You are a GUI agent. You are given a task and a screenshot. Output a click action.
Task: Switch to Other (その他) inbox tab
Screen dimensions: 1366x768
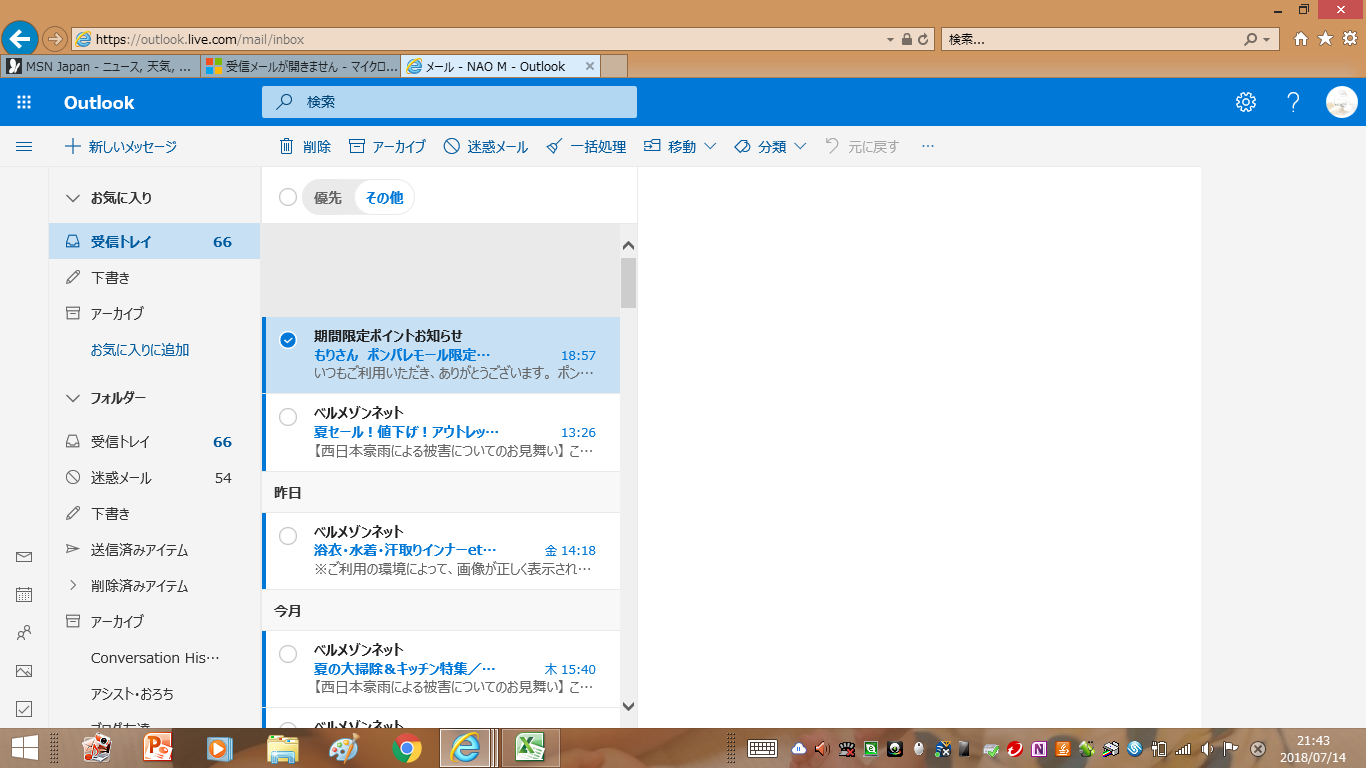pyautogui.click(x=384, y=197)
